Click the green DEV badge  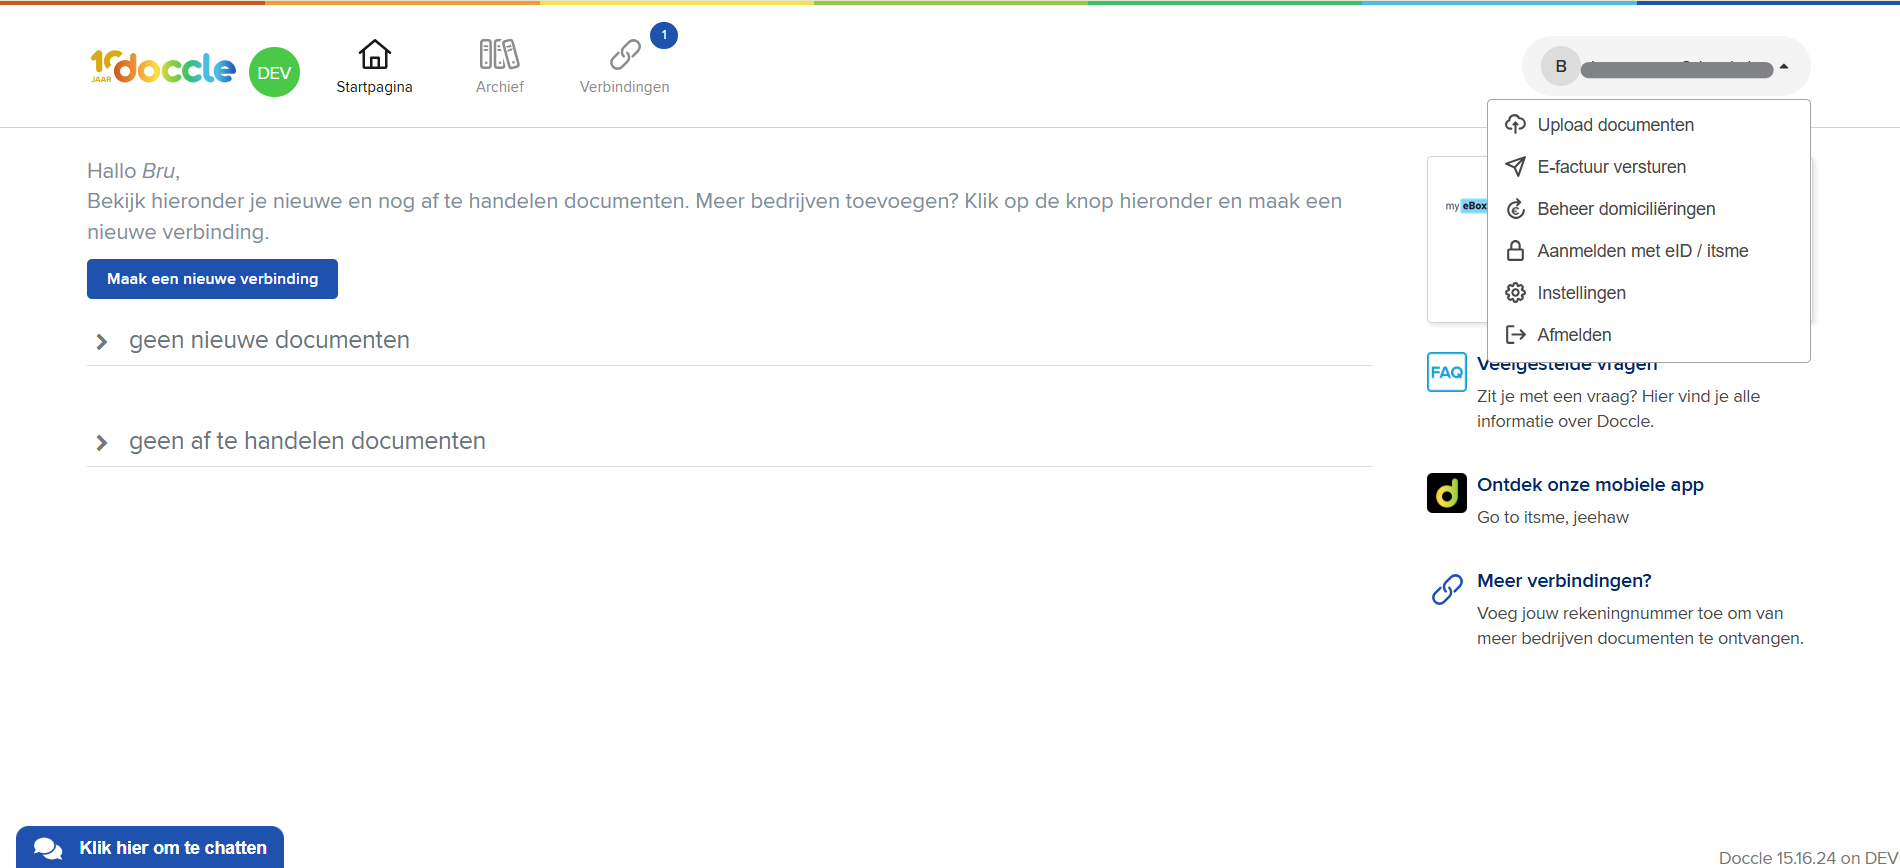274,72
